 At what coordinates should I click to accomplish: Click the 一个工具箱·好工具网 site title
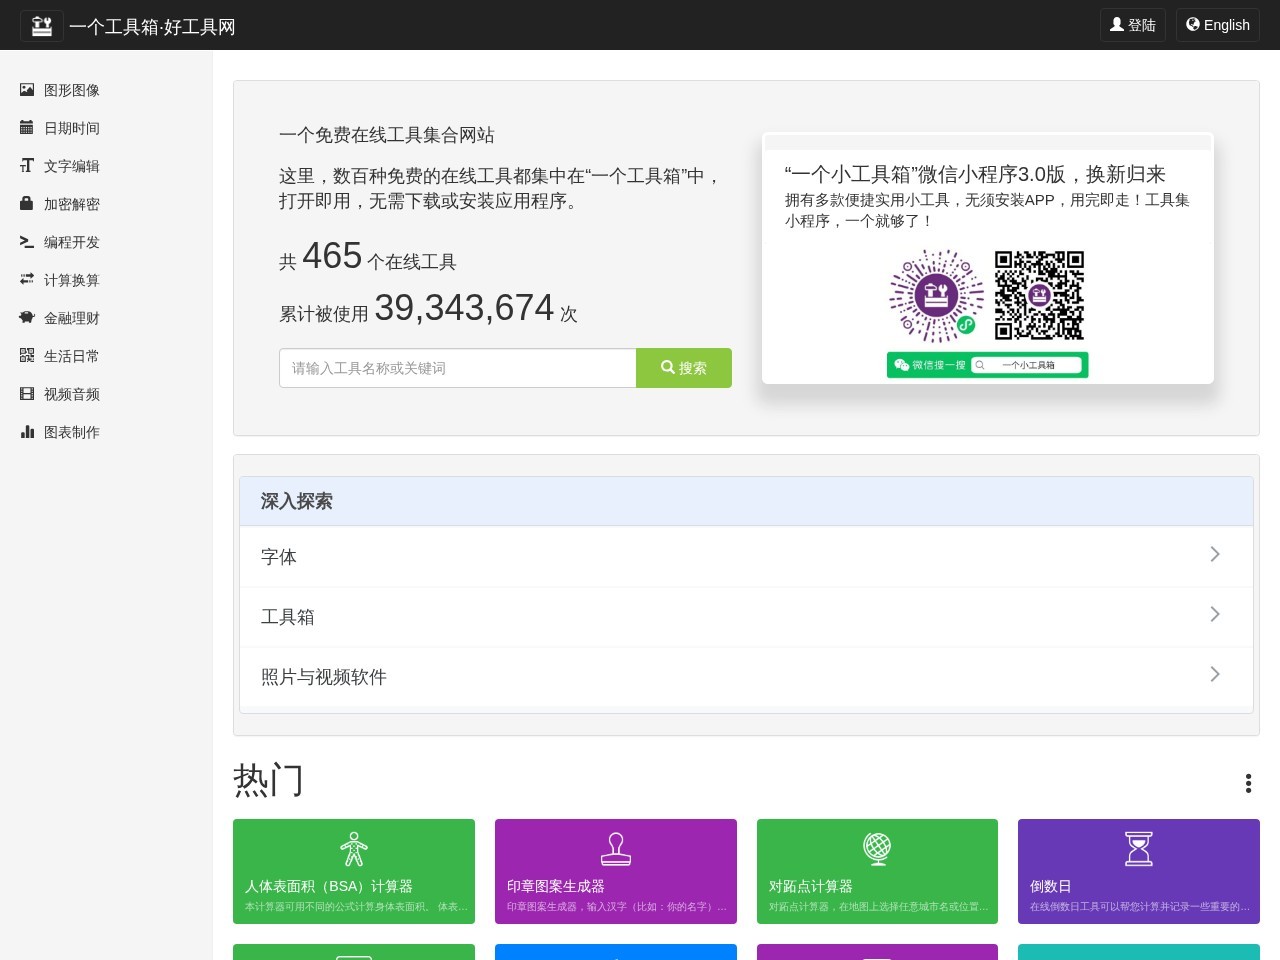tap(152, 27)
